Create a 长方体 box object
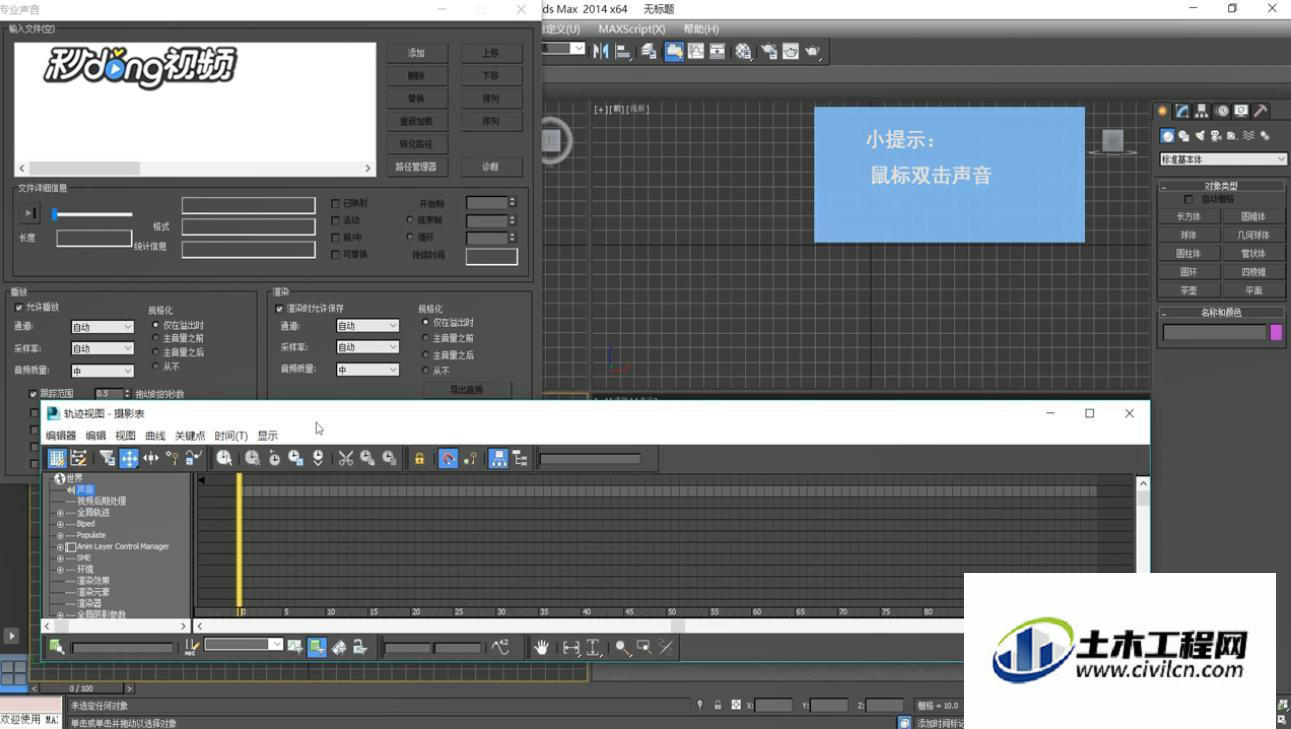Image resolution: width=1291 pixels, height=729 pixels. (1188, 216)
